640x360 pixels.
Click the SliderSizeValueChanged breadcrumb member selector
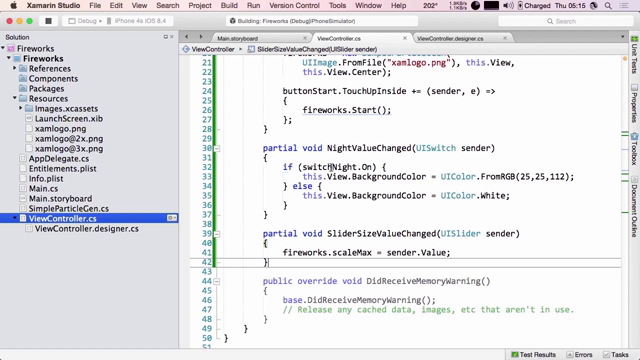point(313,49)
